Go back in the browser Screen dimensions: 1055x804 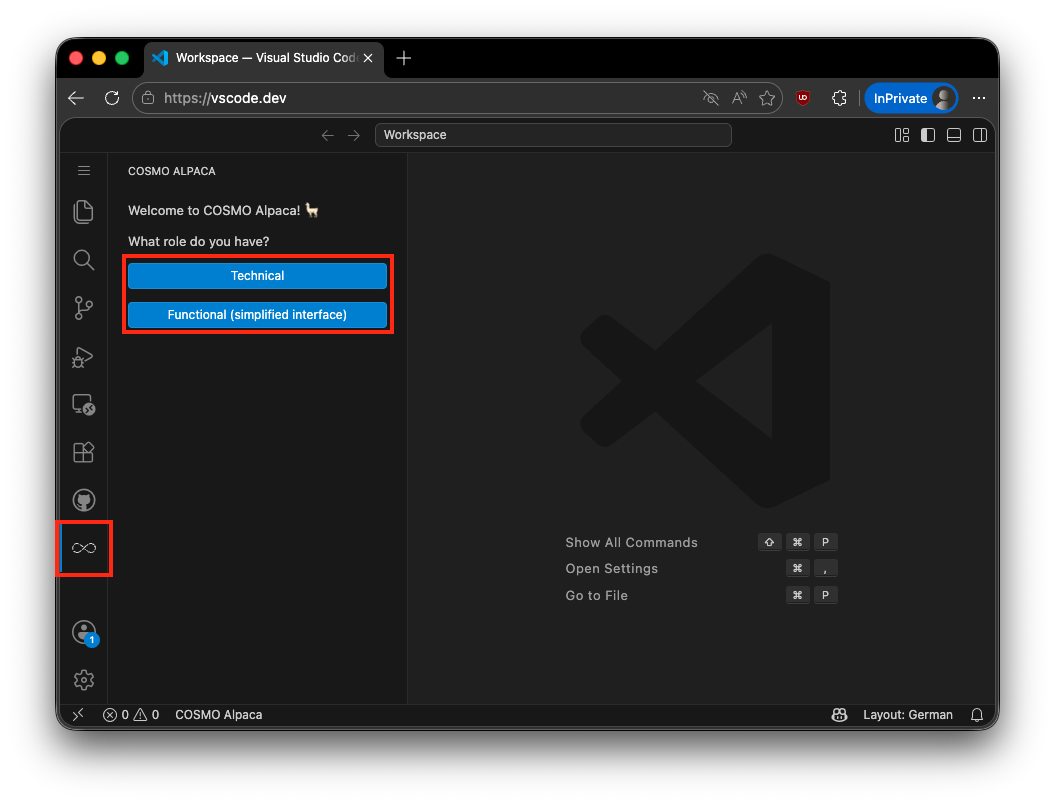76,98
